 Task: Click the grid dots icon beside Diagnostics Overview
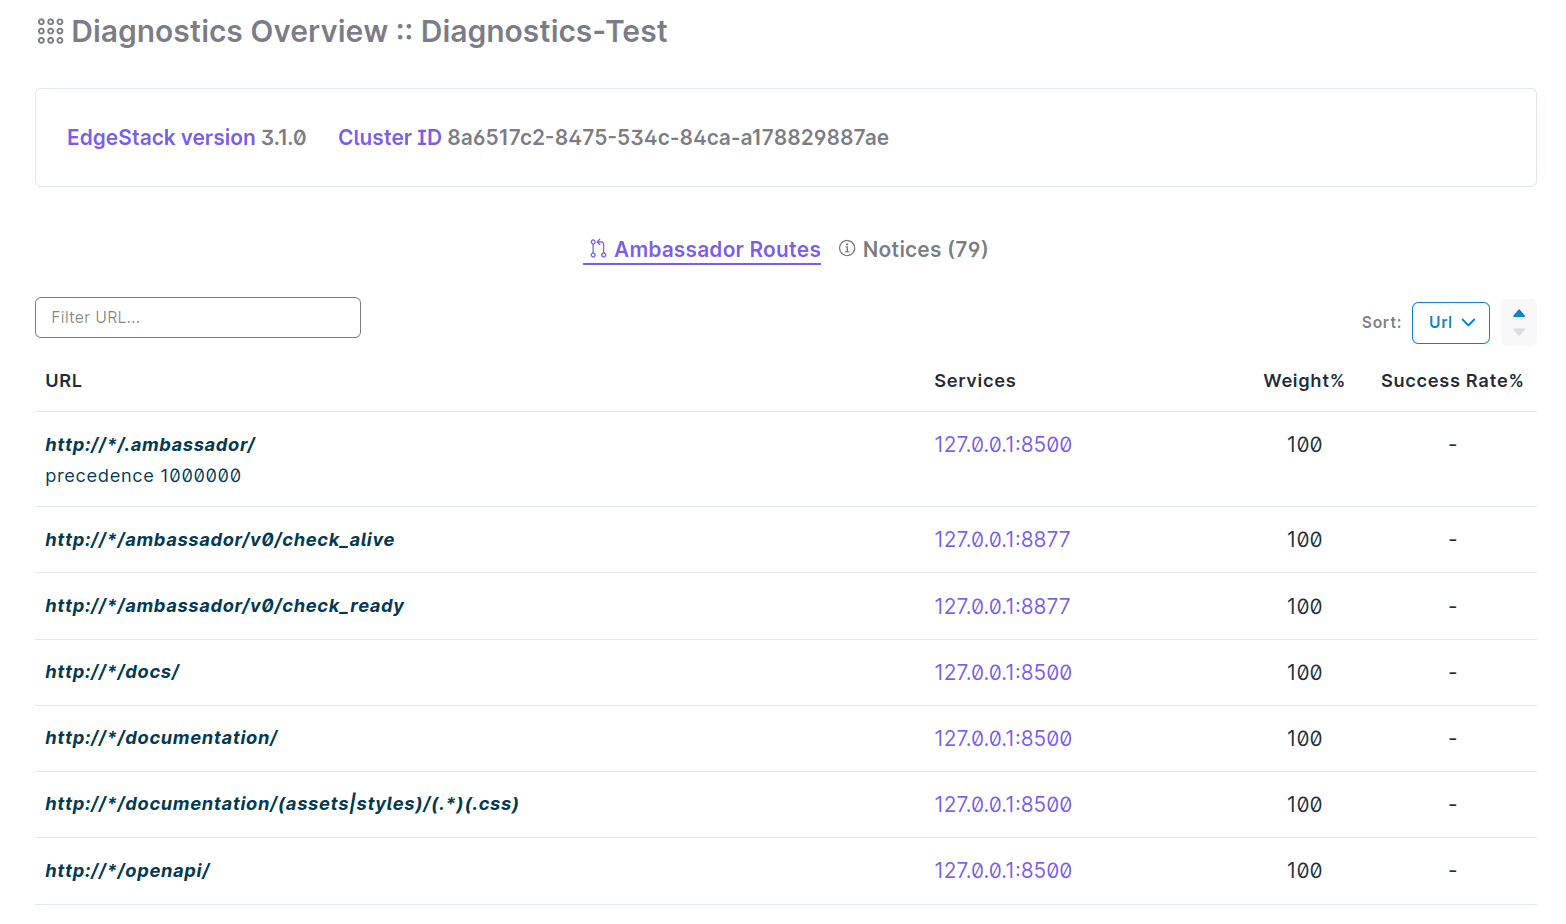click(x=50, y=32)
